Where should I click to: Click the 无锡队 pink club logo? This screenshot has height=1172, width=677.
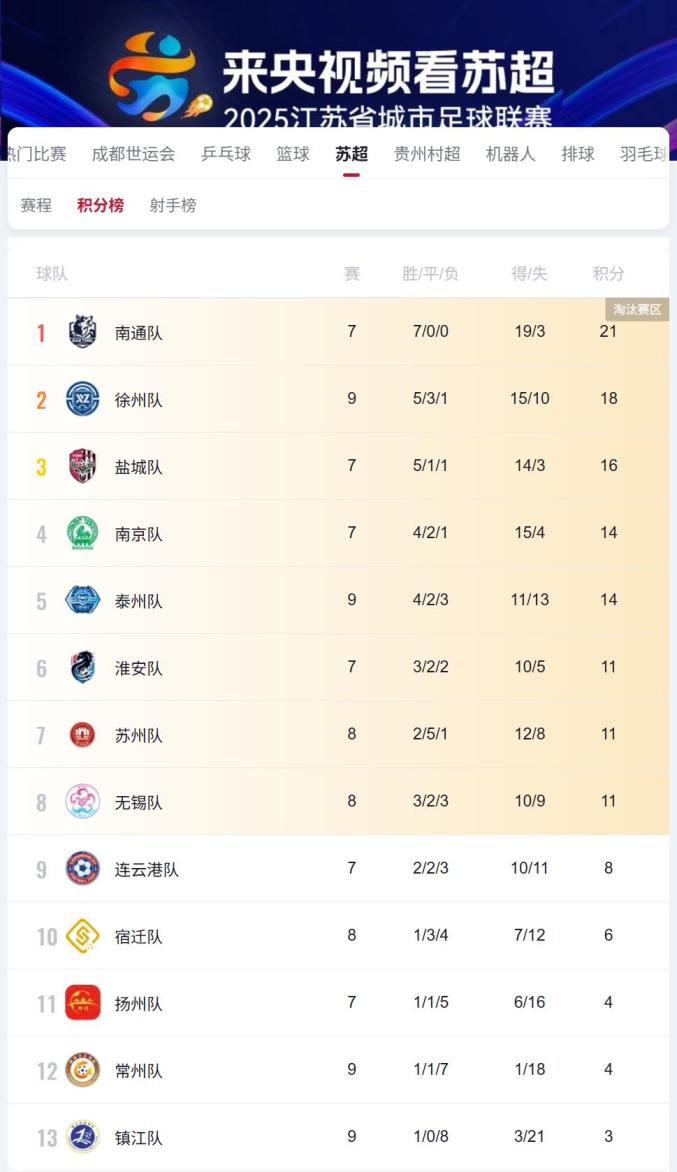83,801
